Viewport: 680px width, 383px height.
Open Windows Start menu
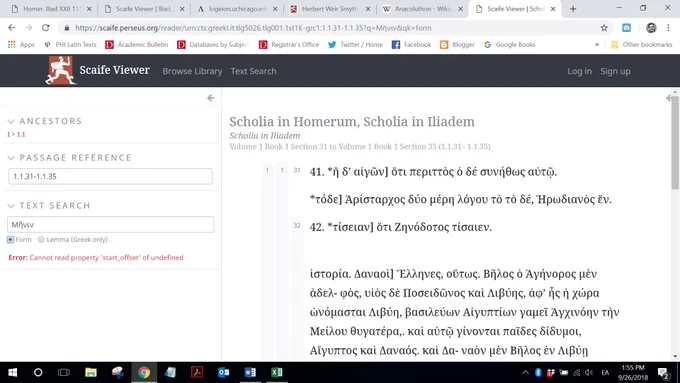click(x=13, y=372)
